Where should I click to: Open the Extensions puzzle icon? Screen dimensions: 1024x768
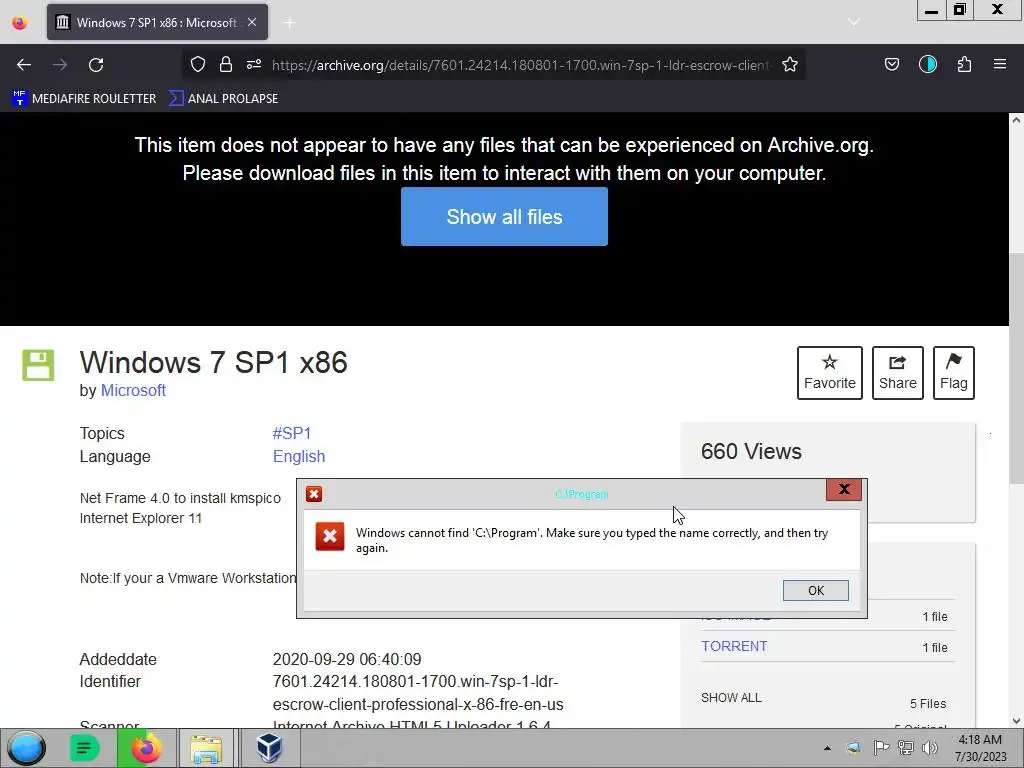[964, 64]
